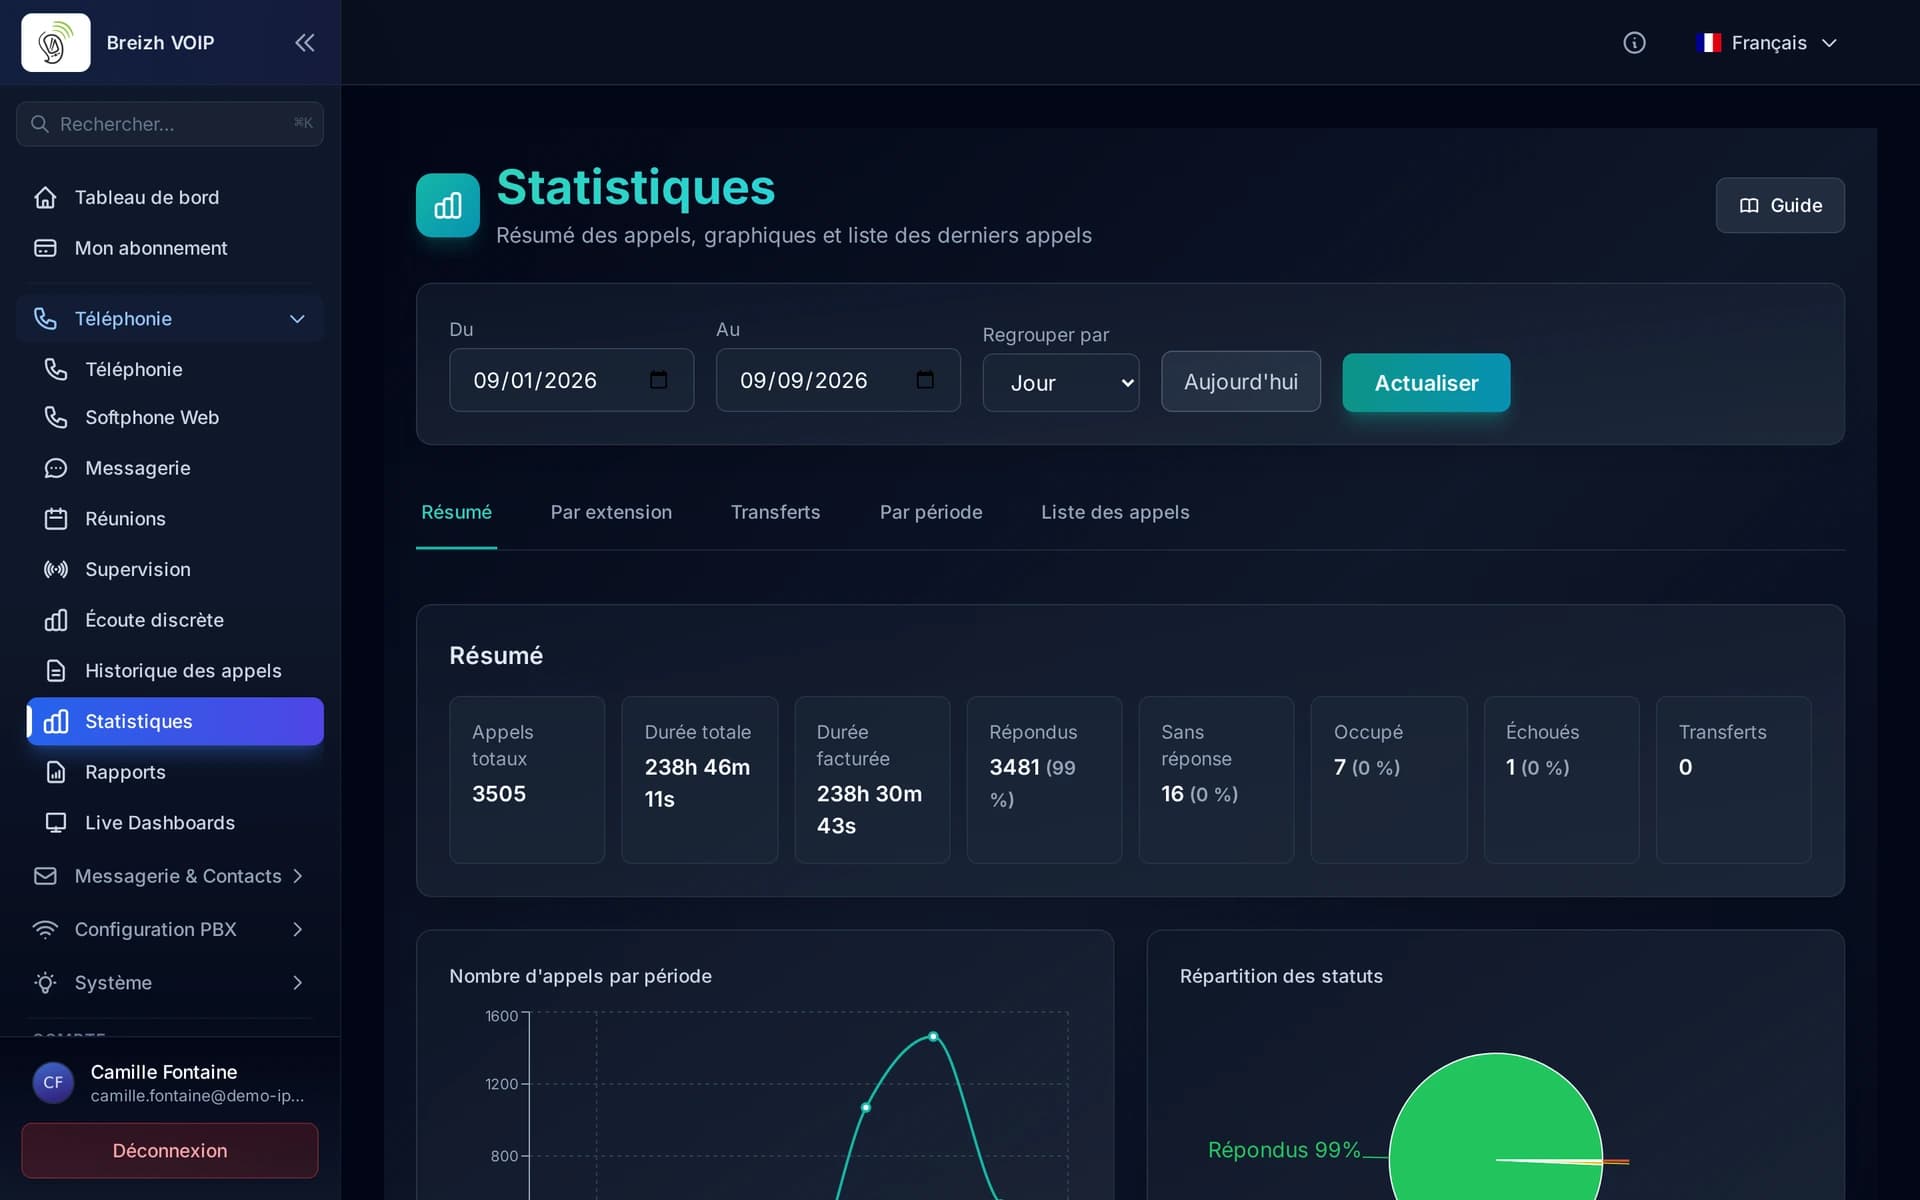Go to Tableau de bord

pyautogui.click(x=170, y=197)
